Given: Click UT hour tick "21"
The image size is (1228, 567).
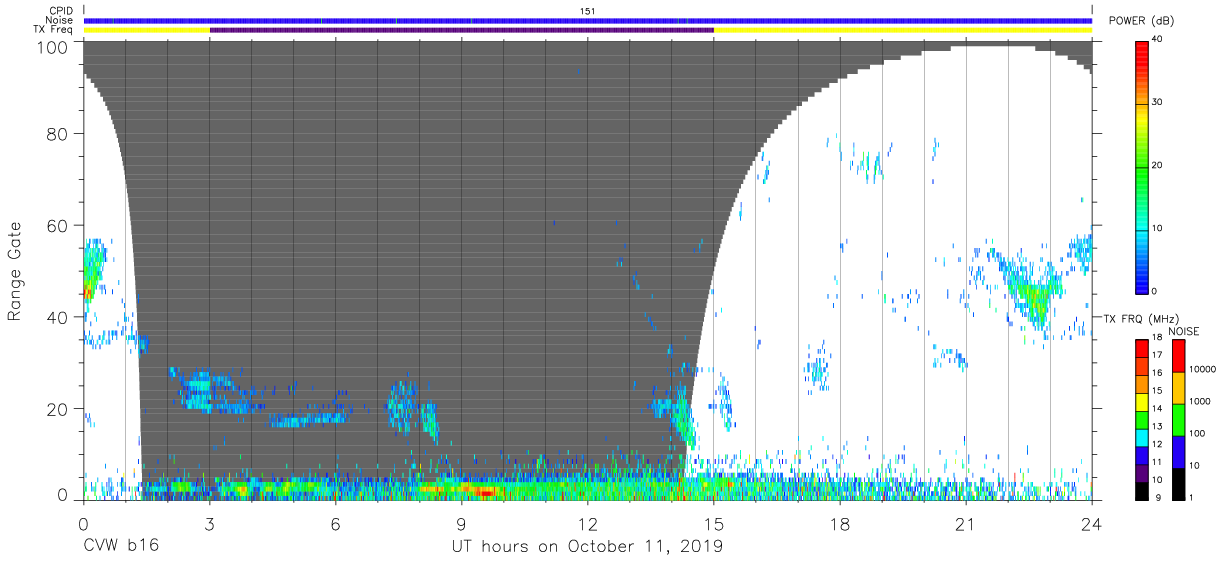Looking at the screenshot, I should 966,523.
